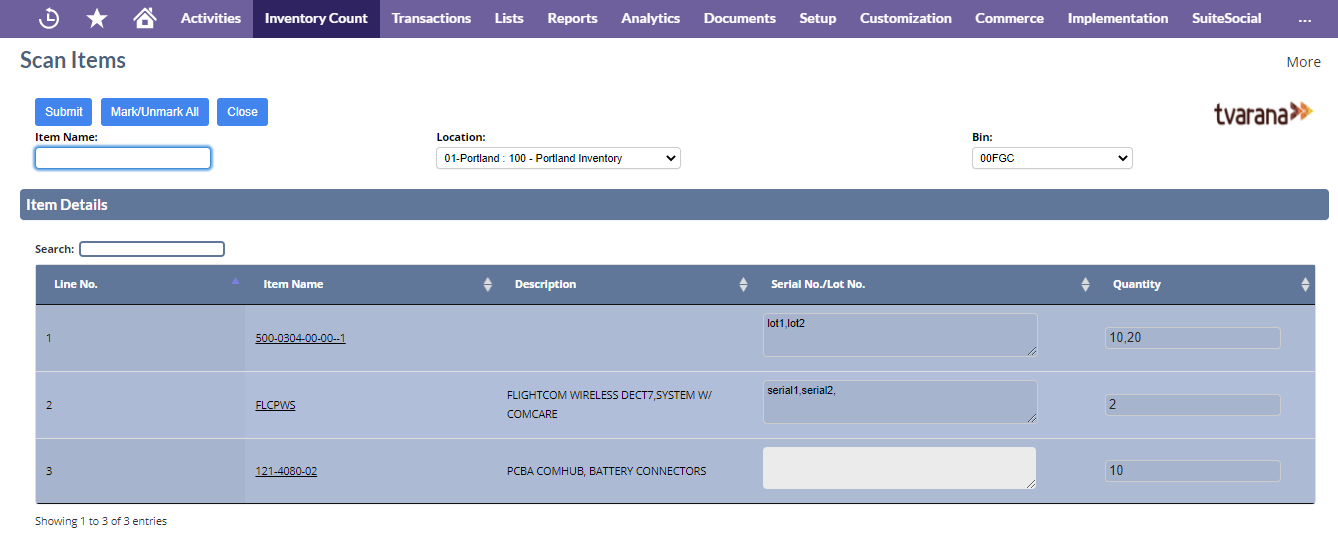Open the Bin dropdown showing 00FGC
The width and height of the screenshot is (1338, 543).
click(x=1052, y=158)
